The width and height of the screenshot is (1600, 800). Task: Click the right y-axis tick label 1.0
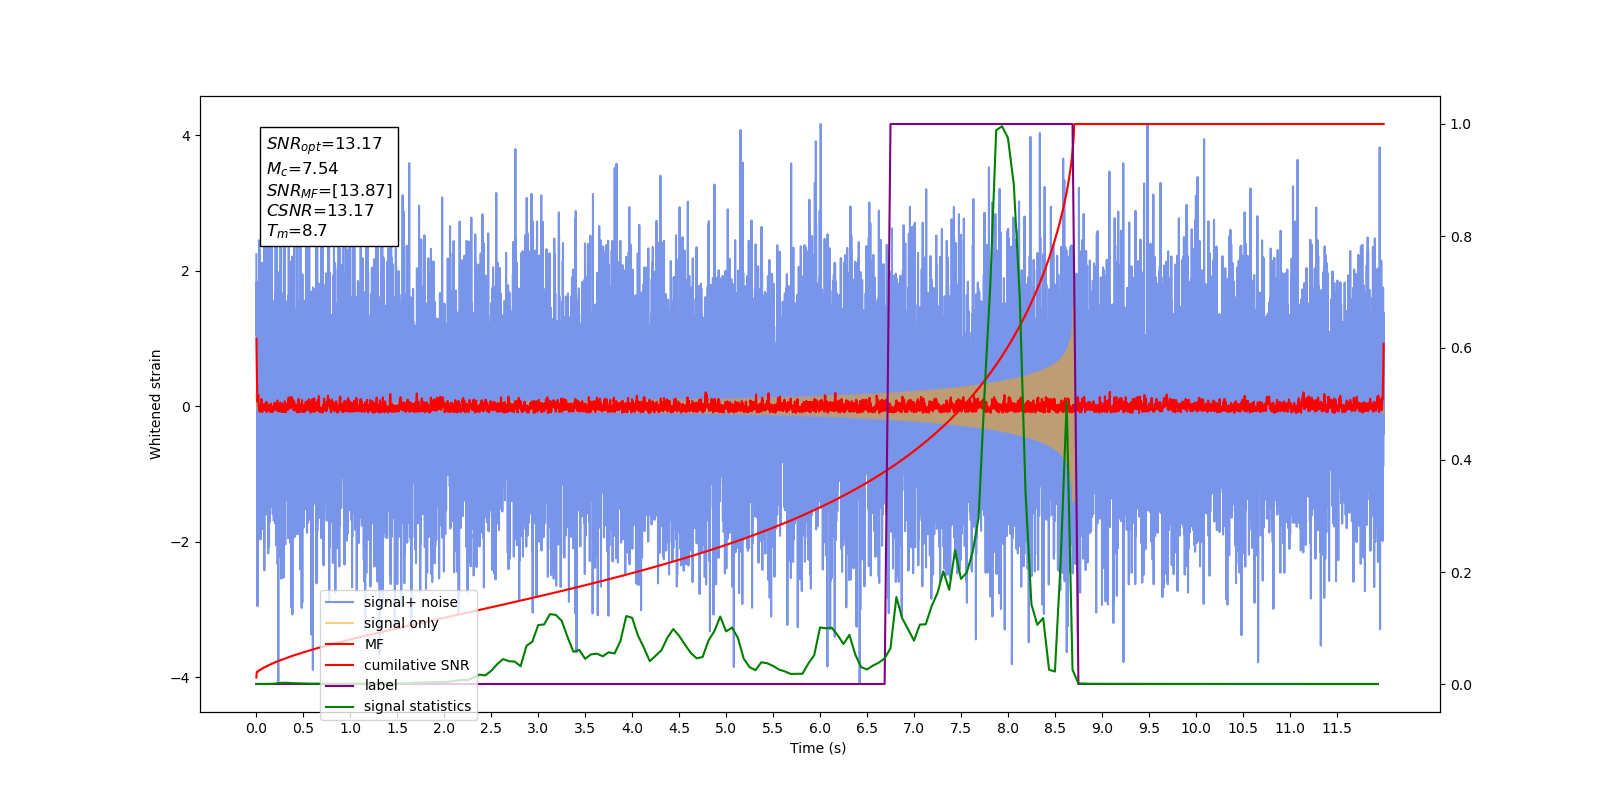click(1461, 124)
